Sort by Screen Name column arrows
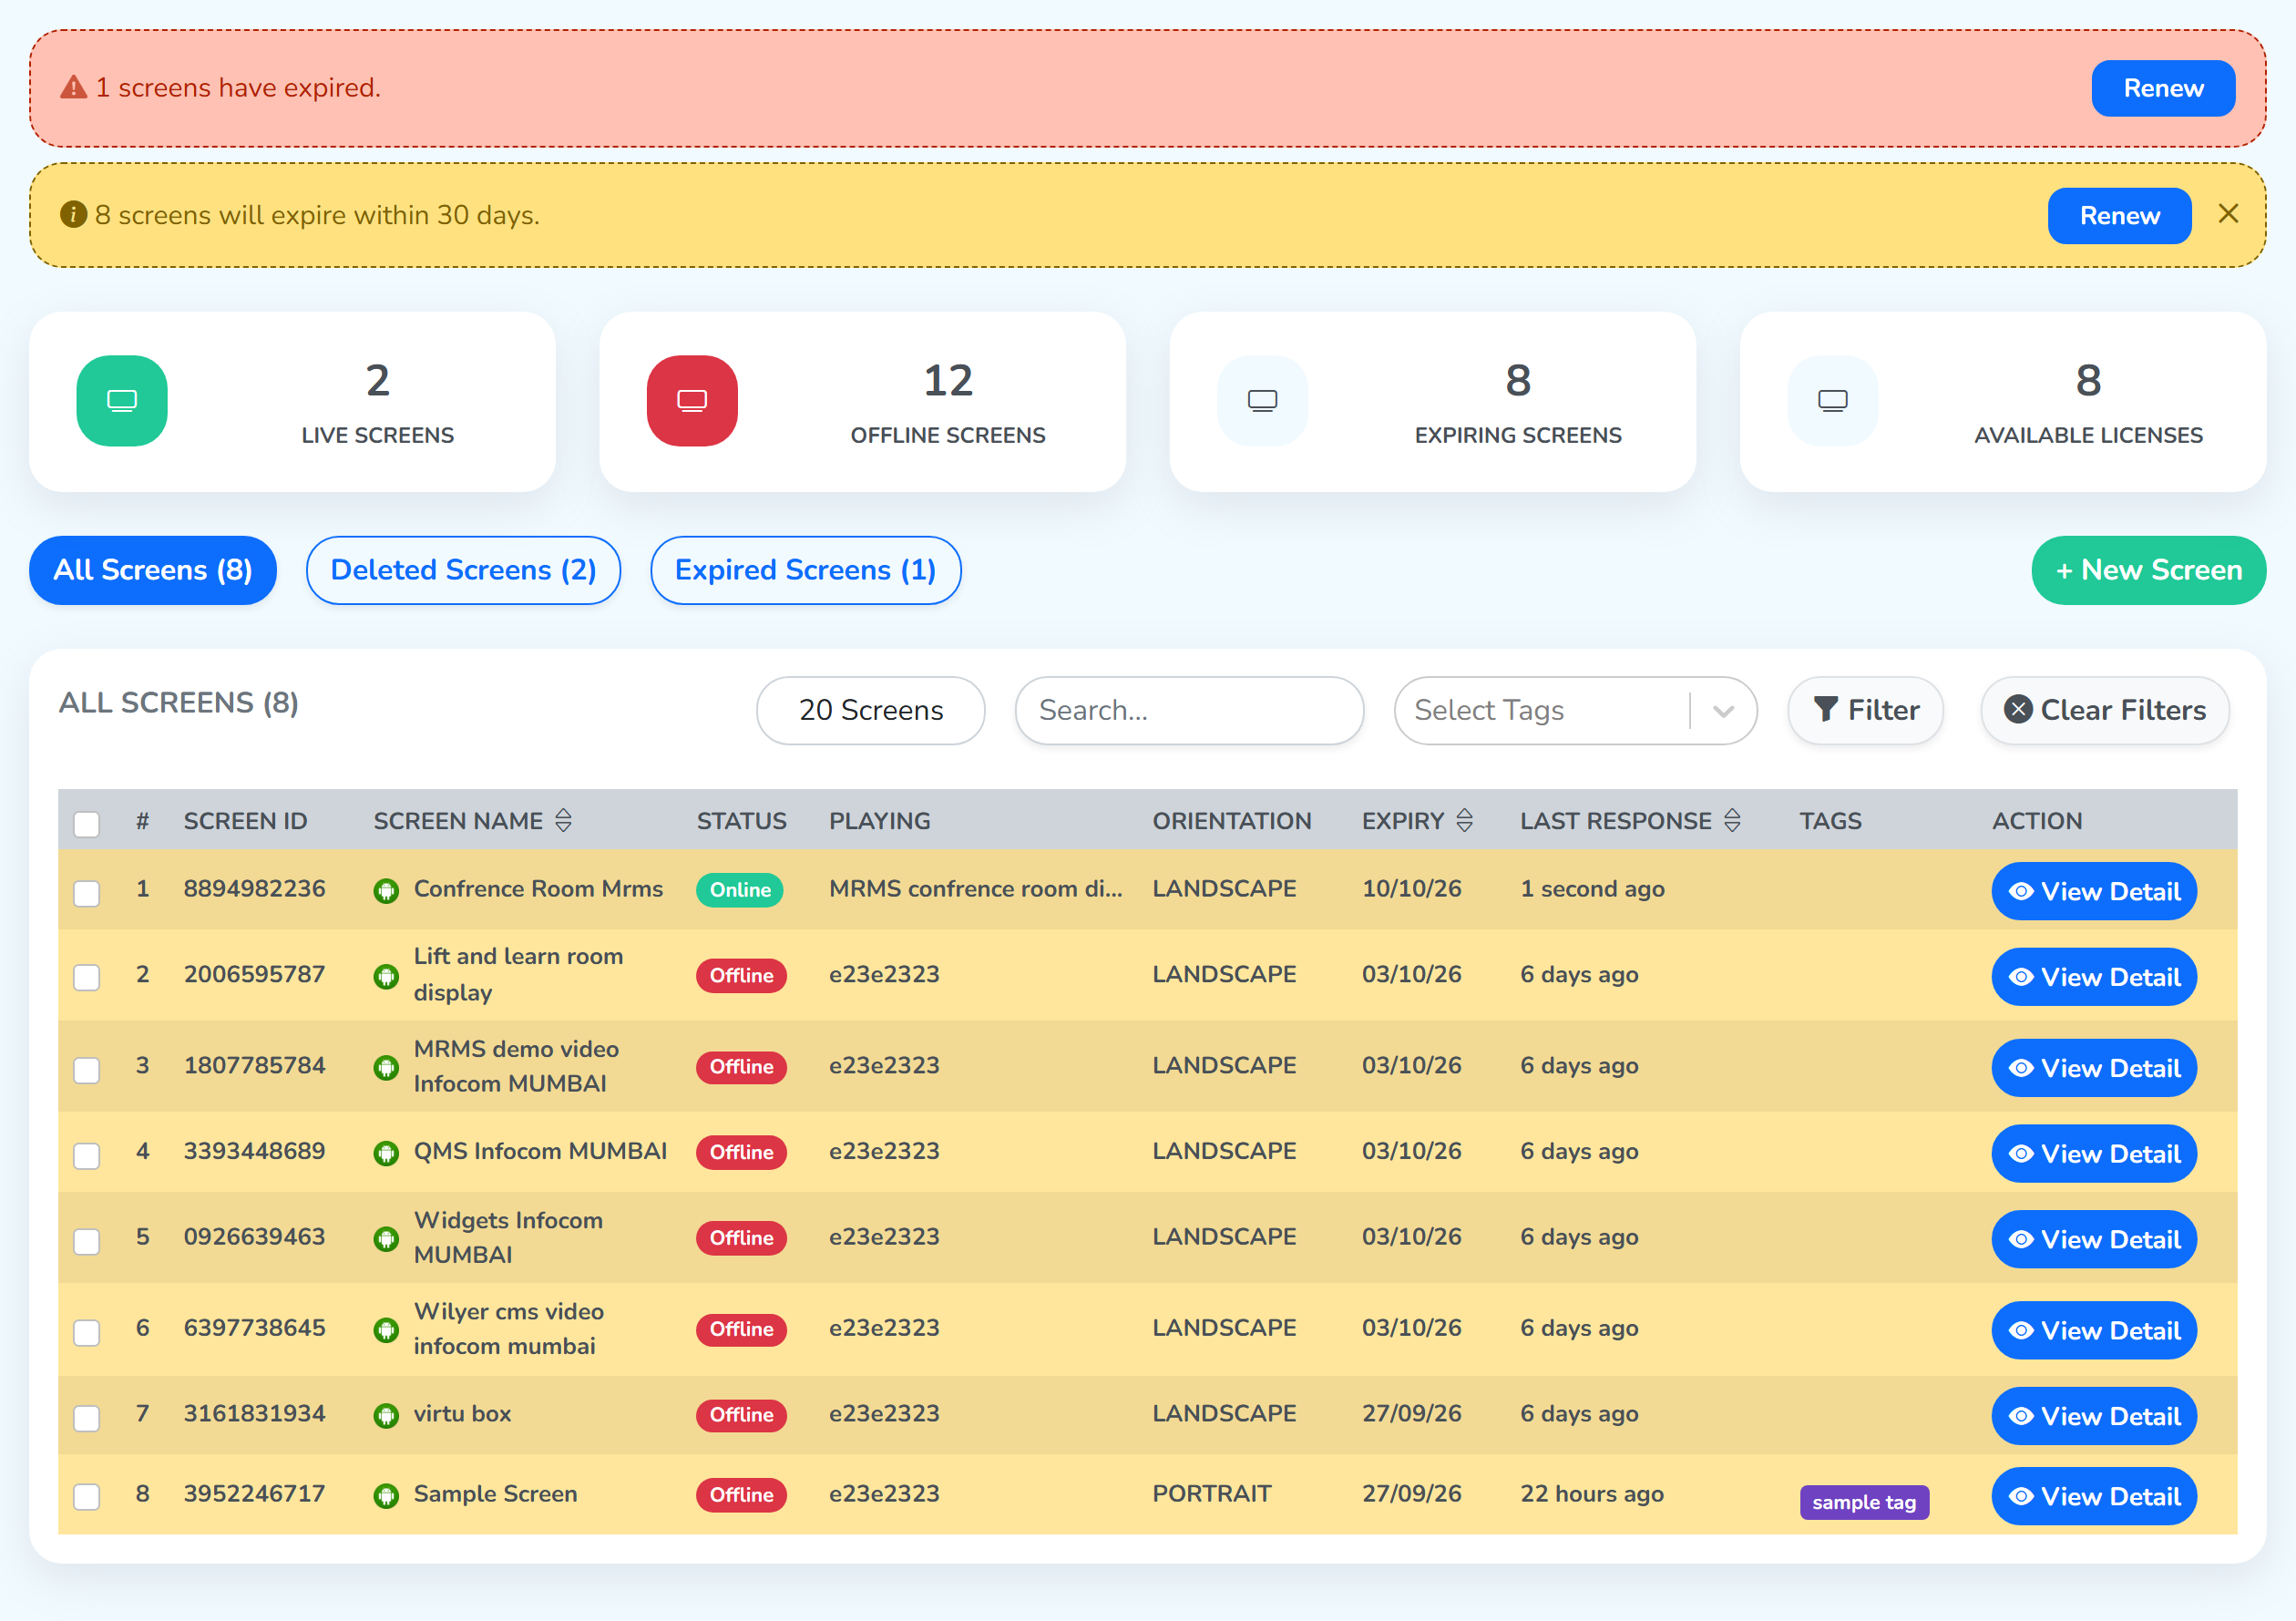This screenshot has height=1621, width=2296. 563,821
